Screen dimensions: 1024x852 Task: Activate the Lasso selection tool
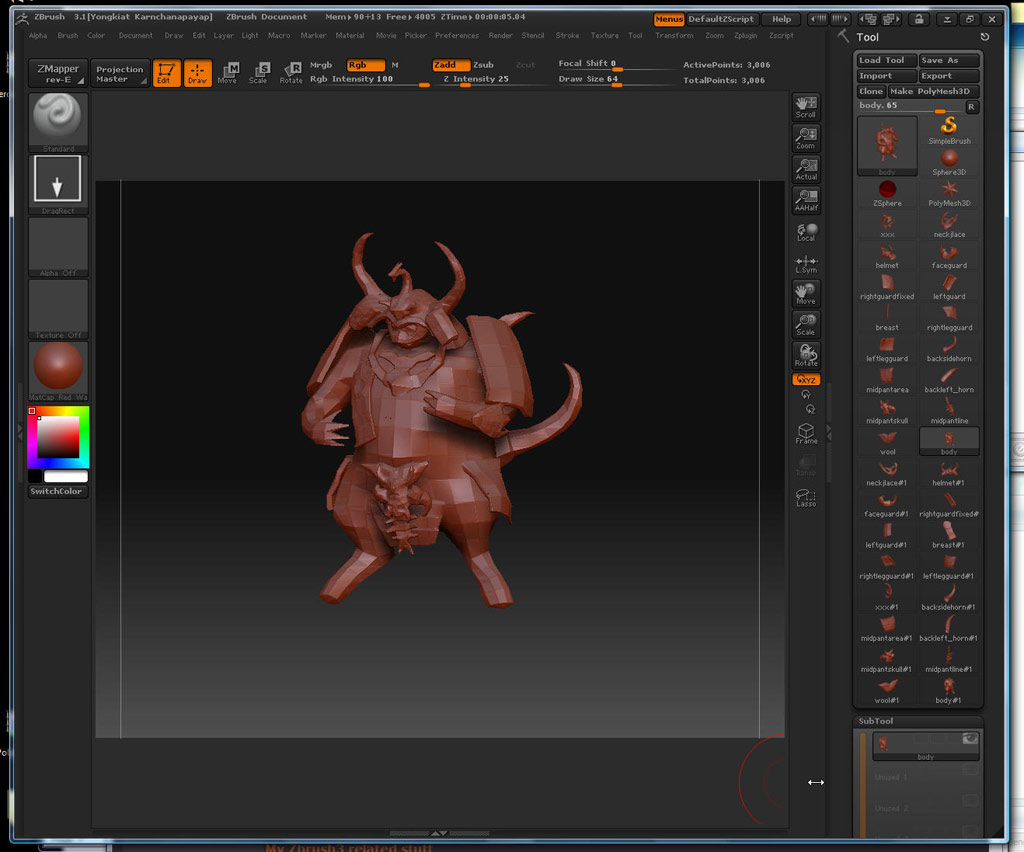pos(806,497)
